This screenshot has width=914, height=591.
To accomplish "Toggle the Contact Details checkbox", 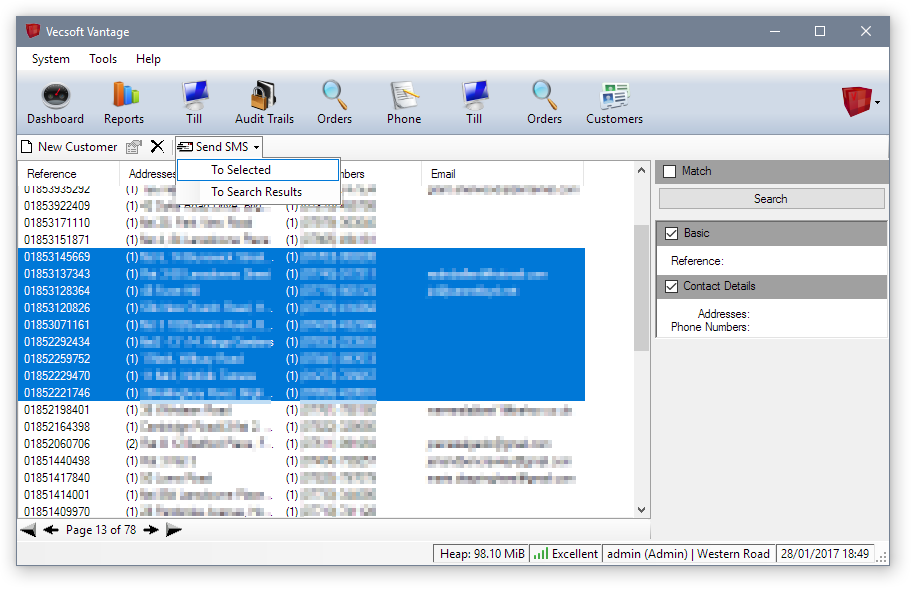I will pos(672,286).
